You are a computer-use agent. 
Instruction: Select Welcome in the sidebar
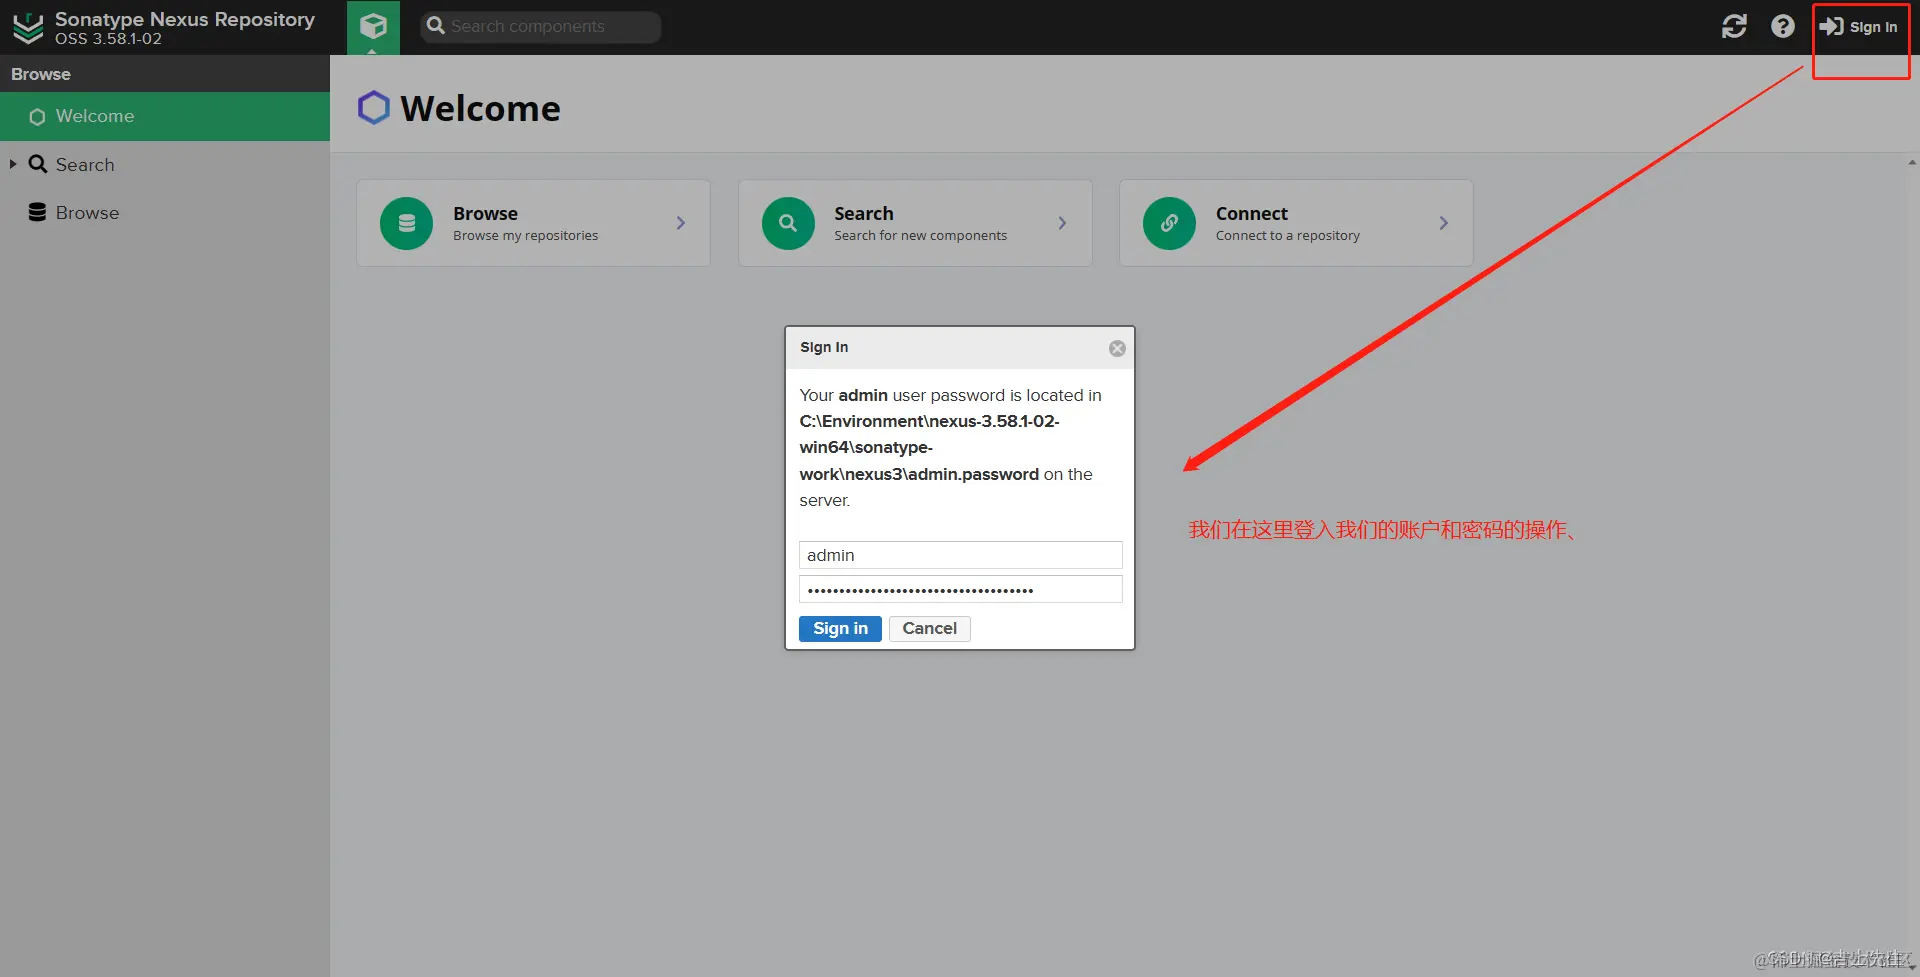(x=165, y=116)
